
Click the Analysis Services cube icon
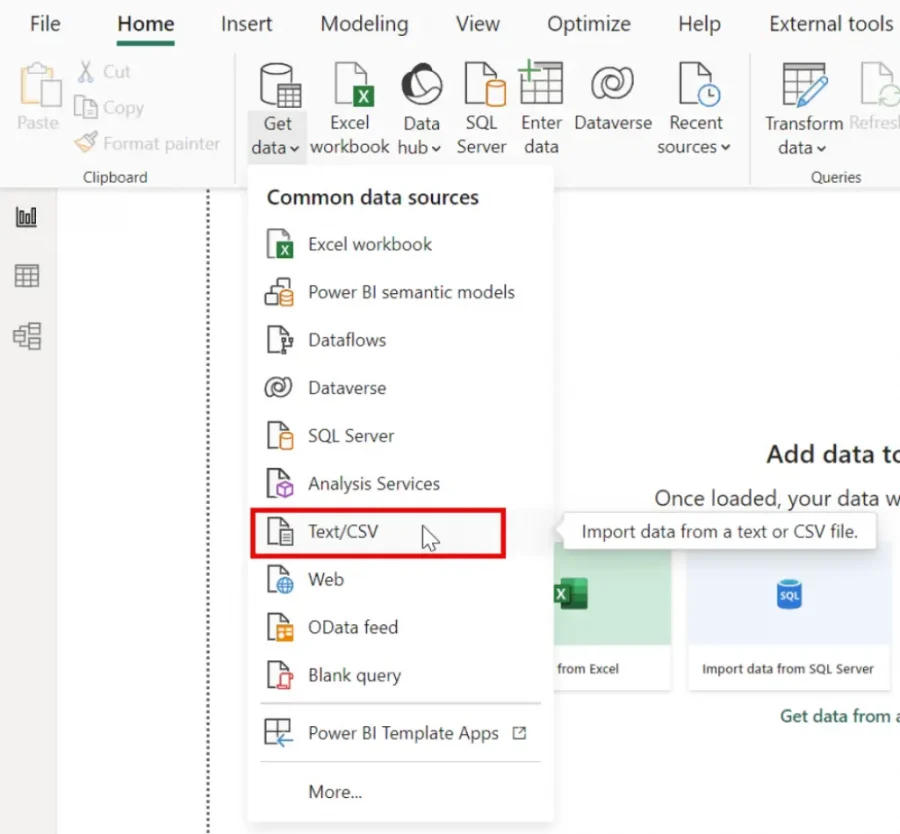(x=280, y=483)
